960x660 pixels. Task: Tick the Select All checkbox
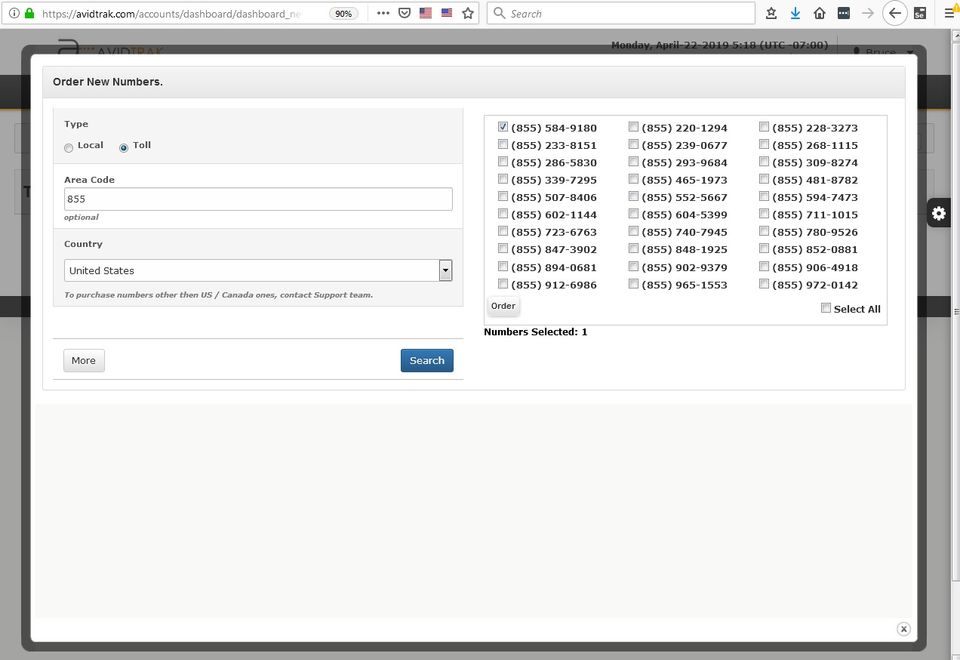coord(826,308)
